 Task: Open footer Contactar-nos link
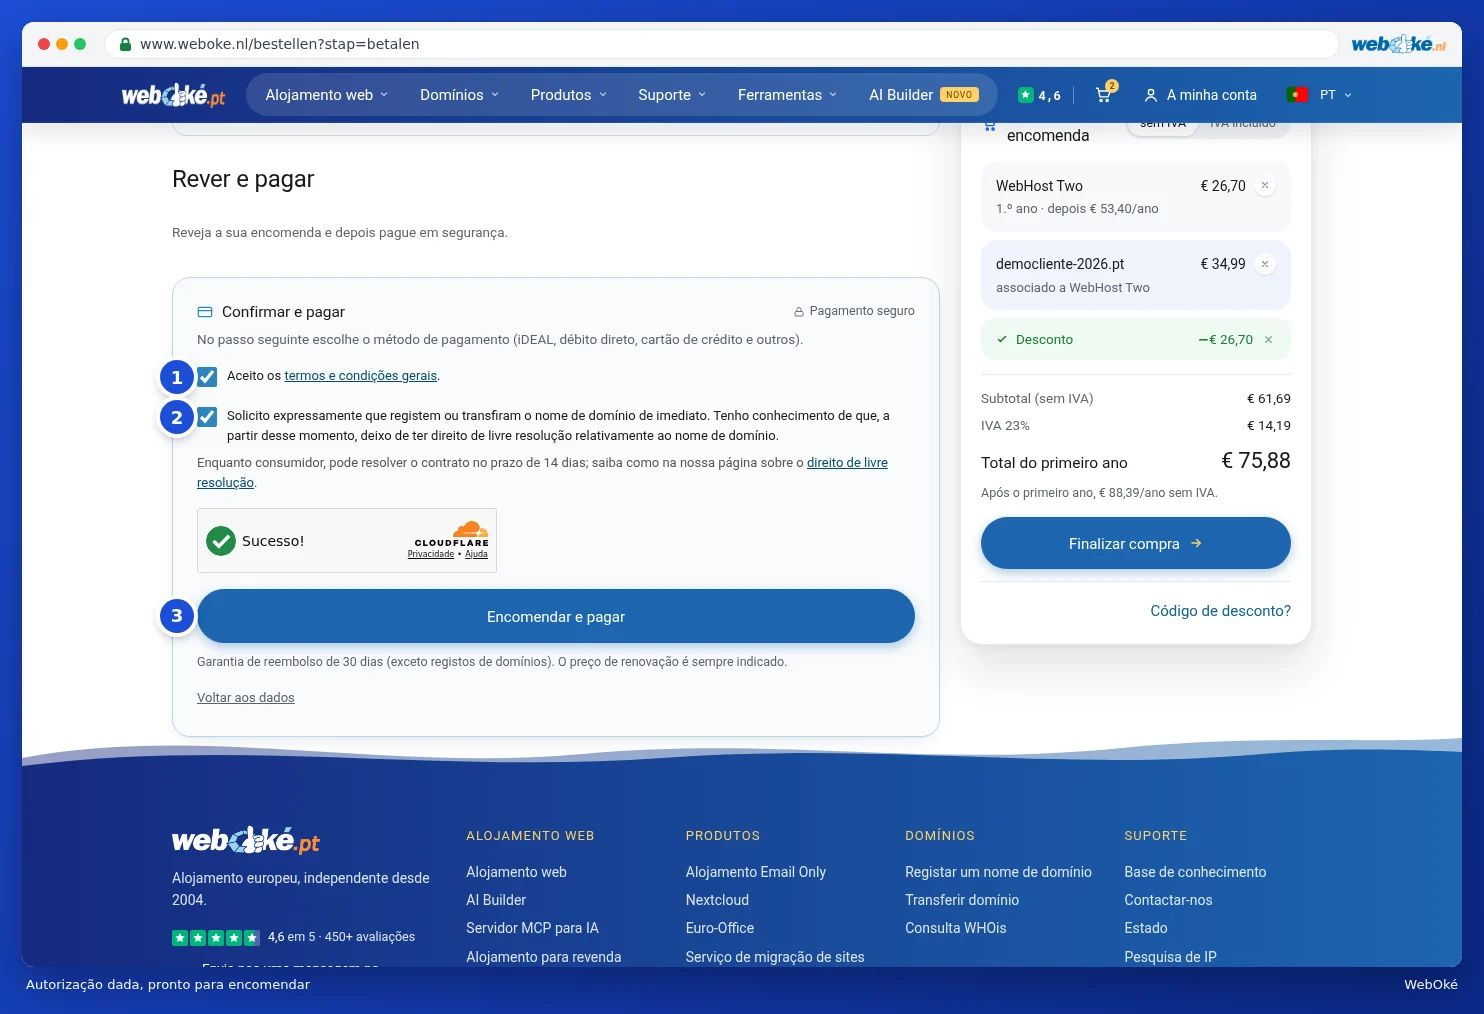click(1168, 900)
